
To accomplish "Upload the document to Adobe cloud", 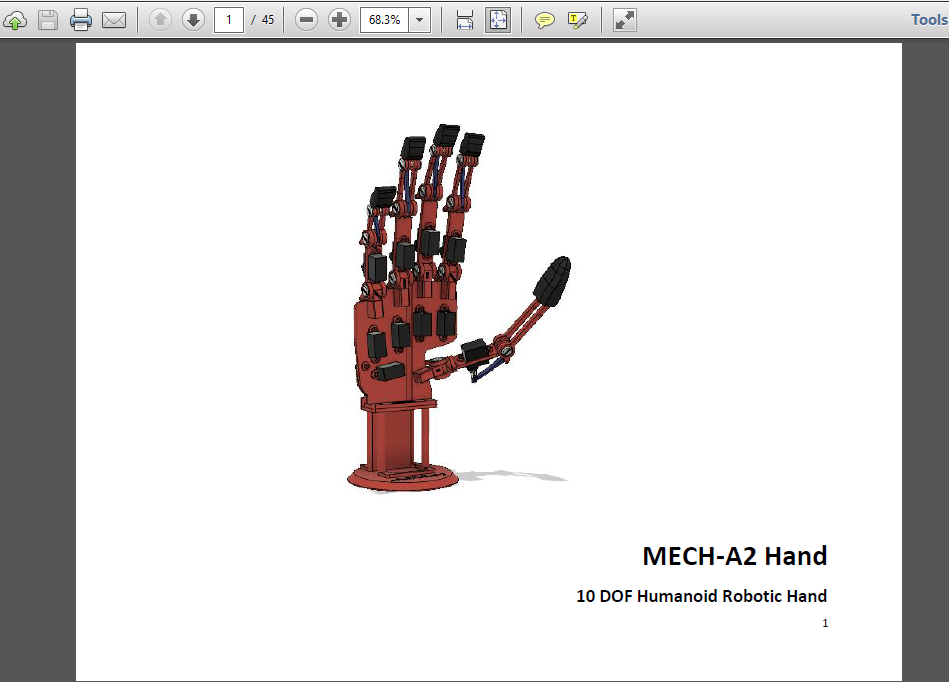I will tap(14, 19).
